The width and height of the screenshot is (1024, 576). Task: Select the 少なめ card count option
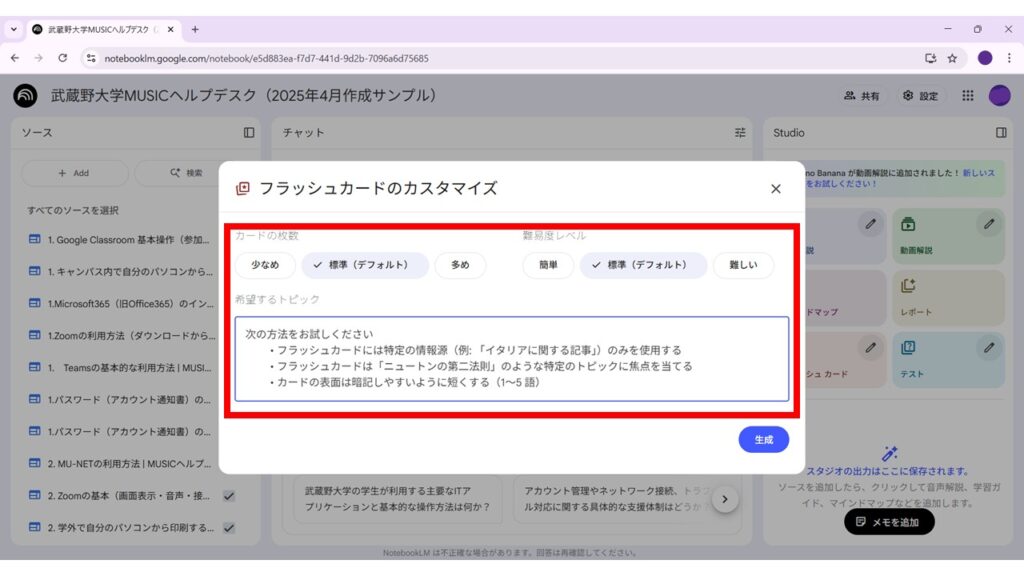tap(265, 265)
